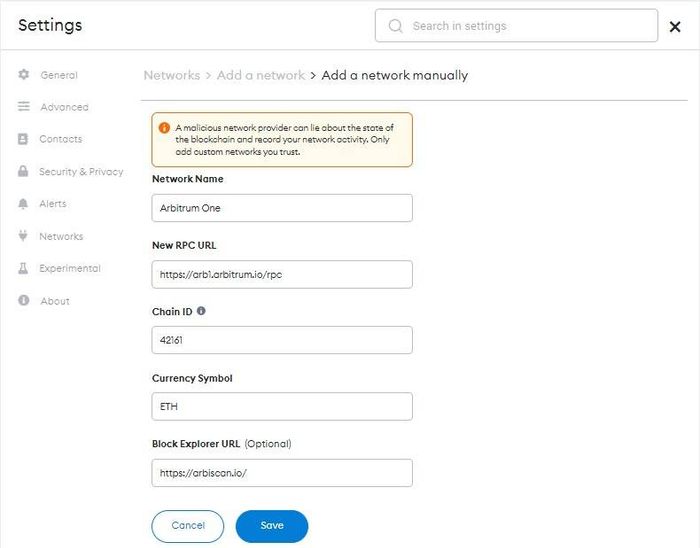
Task: Click the (Optional) label text
Action: click(268, 444)
